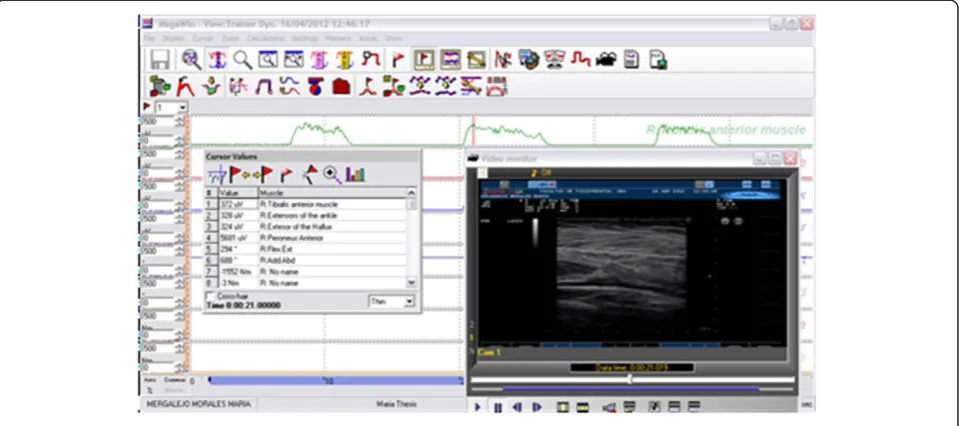Click the tilted flag with arrow in Cursor Values

point(310,175)
